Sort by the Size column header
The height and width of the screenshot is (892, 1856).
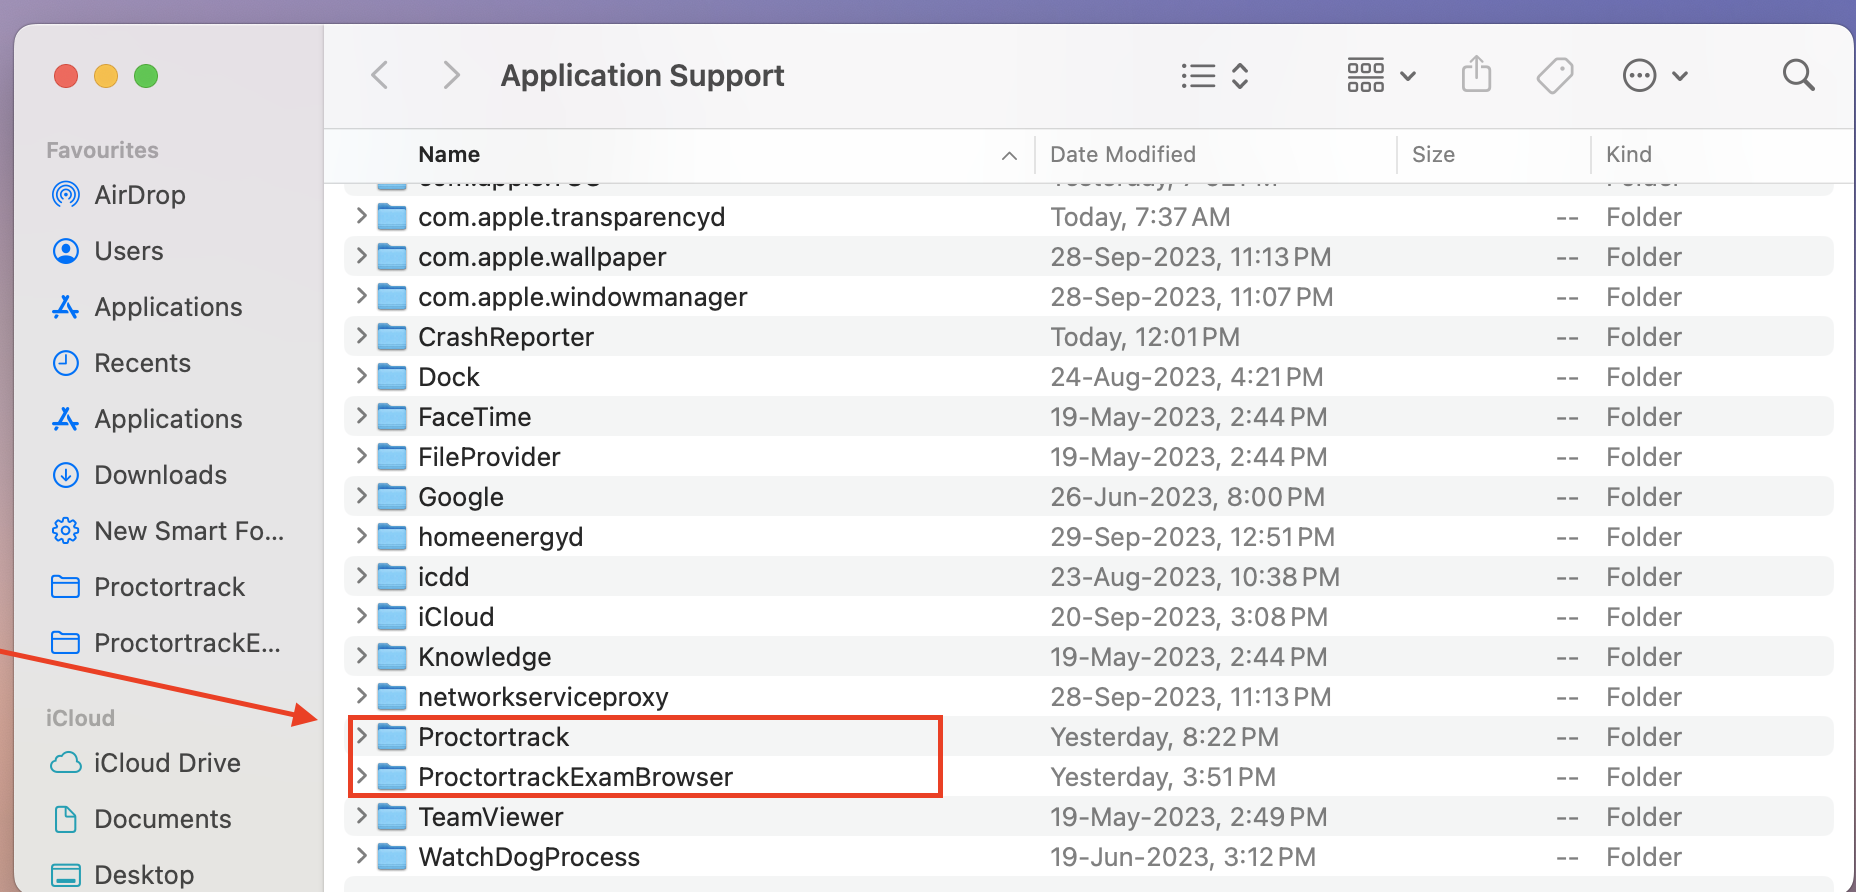(1433, 155)
